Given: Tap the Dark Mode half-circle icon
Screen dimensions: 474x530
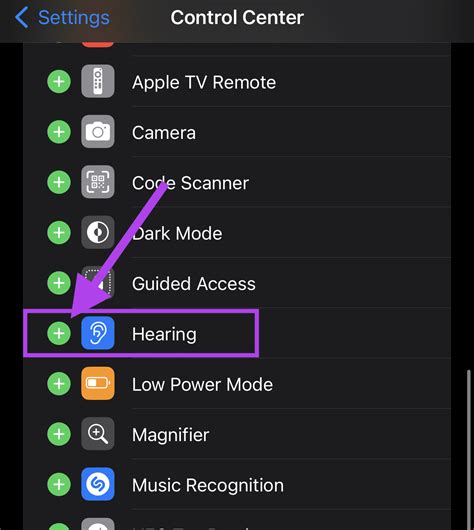Looking at the screenshot, I should pos(98,233).
